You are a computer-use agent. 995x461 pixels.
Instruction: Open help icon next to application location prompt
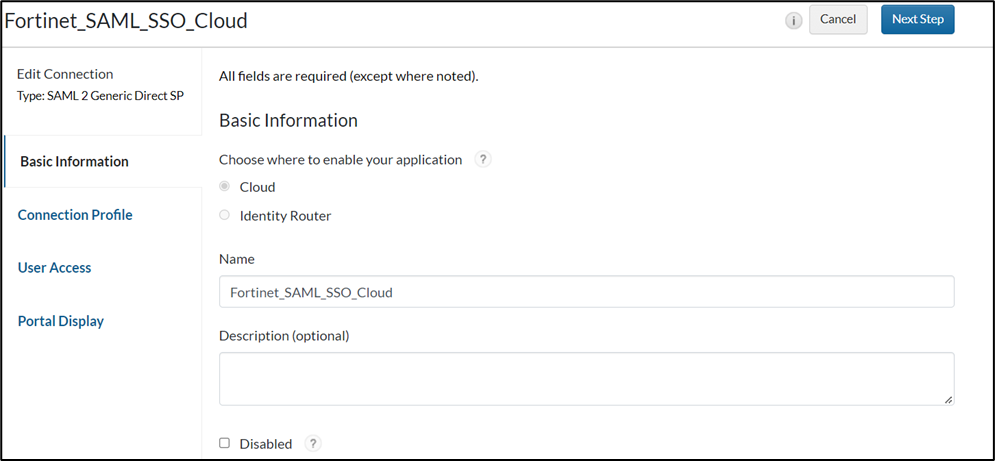pyautogui.click(x=483, y=159)
